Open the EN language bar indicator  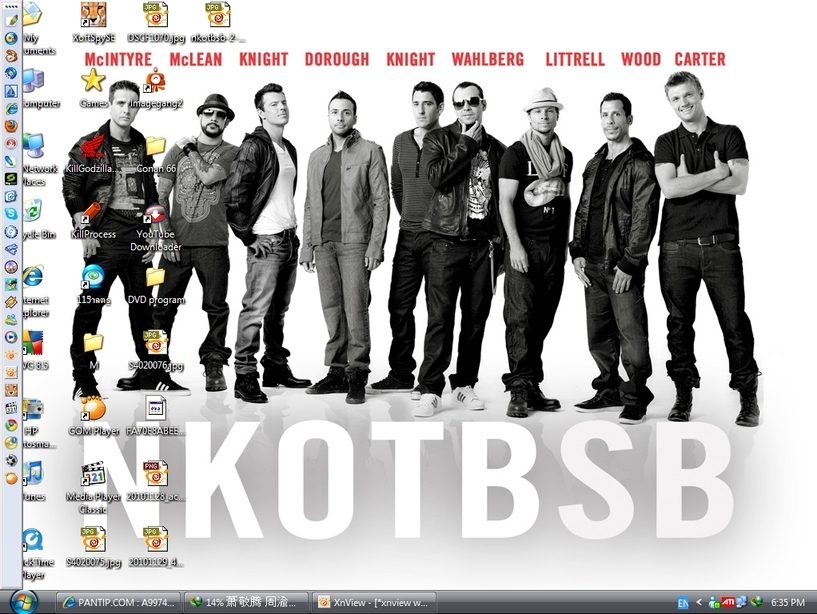coord(683,603)
